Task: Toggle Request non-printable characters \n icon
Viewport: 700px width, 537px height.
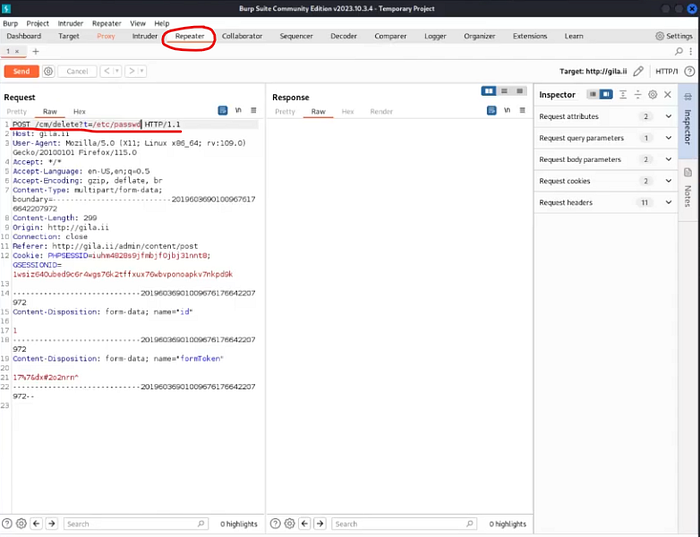Action: pos(238,110)
